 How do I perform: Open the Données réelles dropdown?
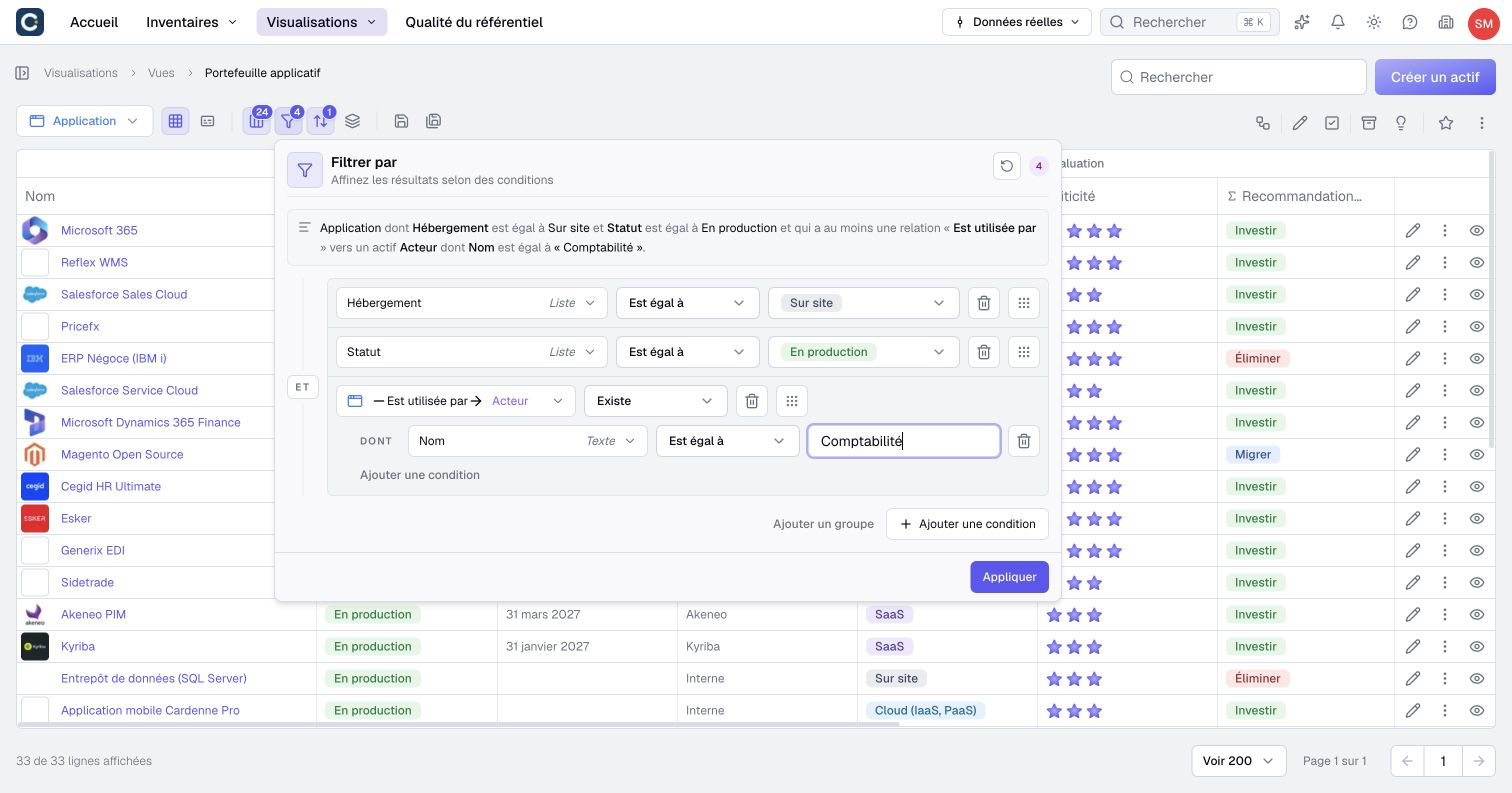click(1017, 22)
